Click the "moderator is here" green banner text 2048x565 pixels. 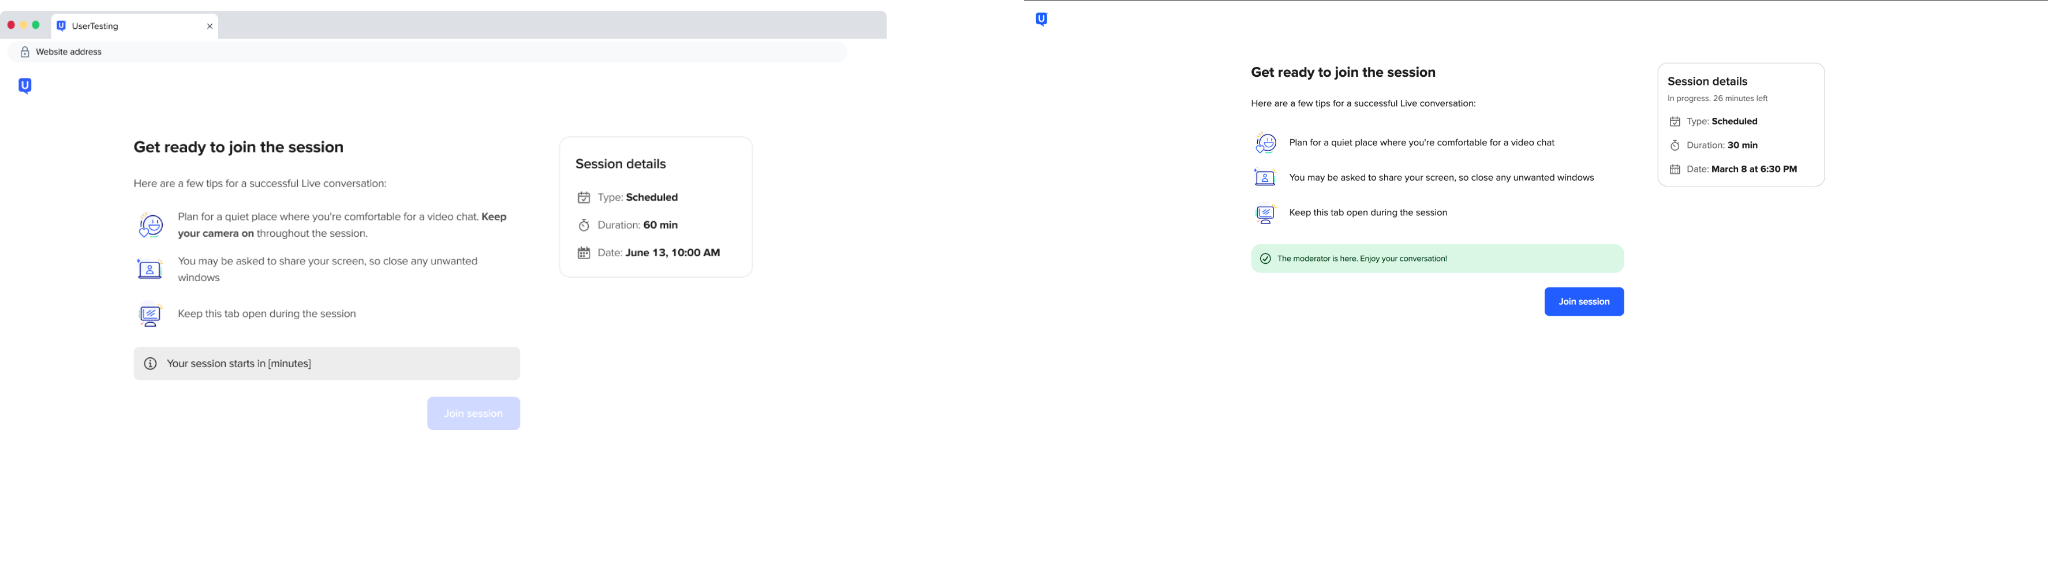pos(1362,259)
